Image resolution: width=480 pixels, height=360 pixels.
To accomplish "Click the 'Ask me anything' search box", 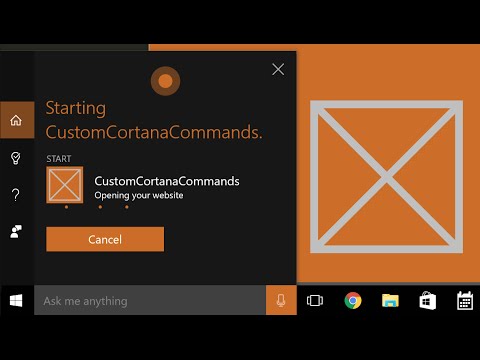I will point(150,300).
